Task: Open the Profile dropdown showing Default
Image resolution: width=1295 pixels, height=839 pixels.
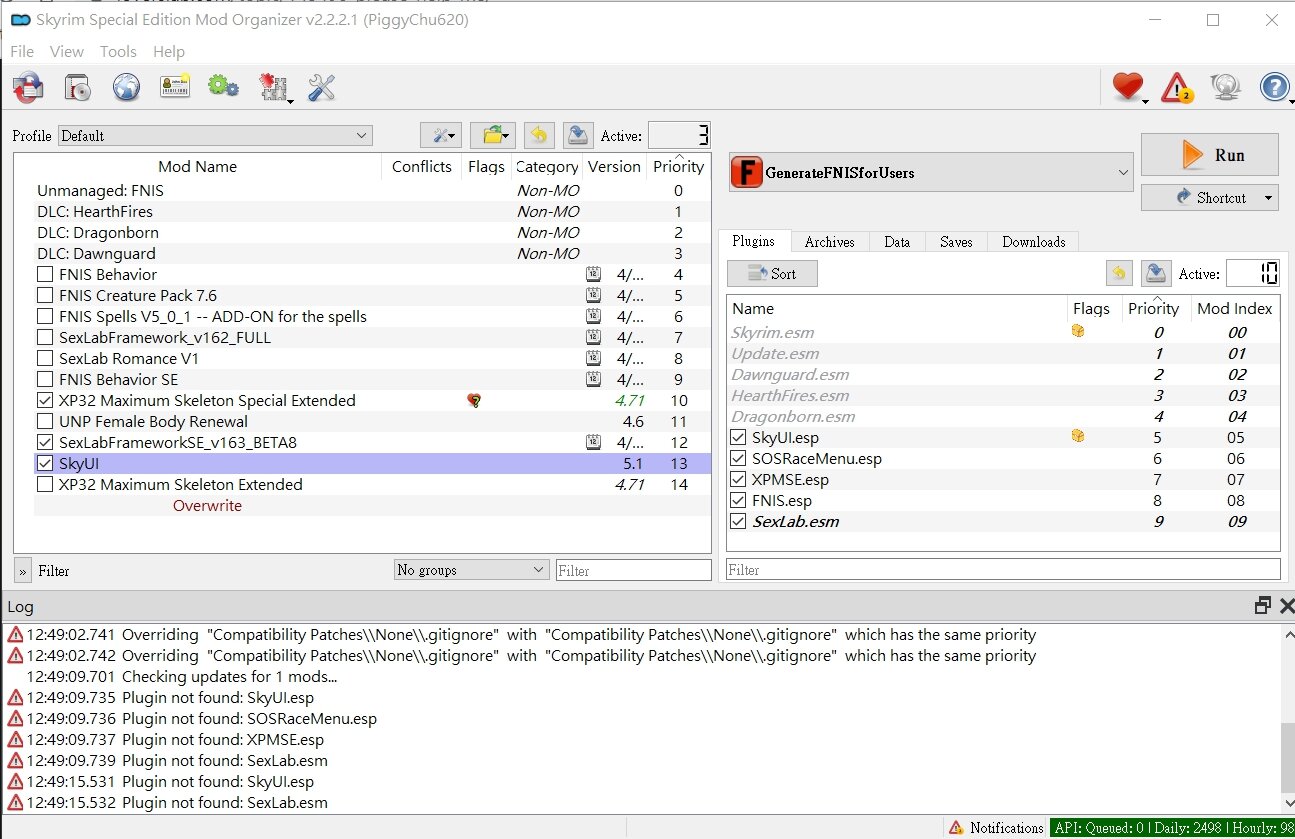Action: click(215, 135)
